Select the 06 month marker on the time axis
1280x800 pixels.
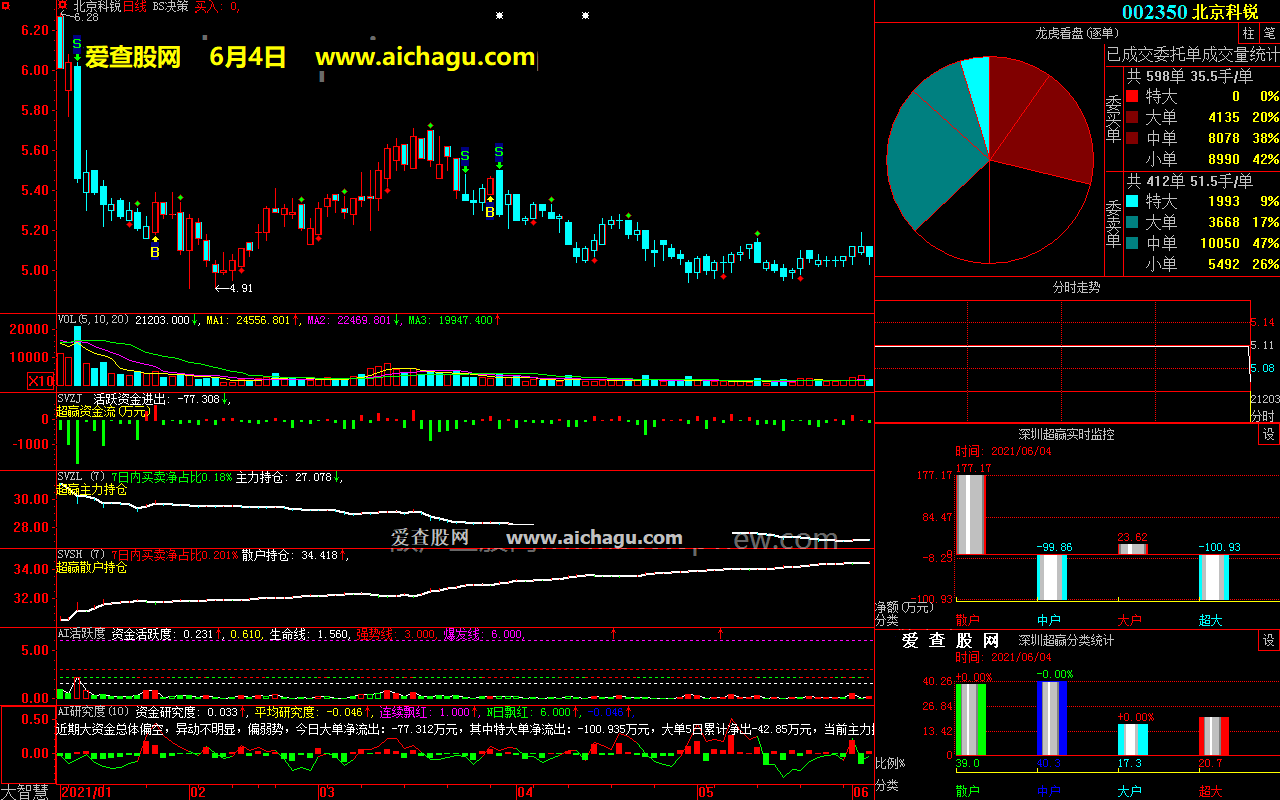tap(860, 792)
